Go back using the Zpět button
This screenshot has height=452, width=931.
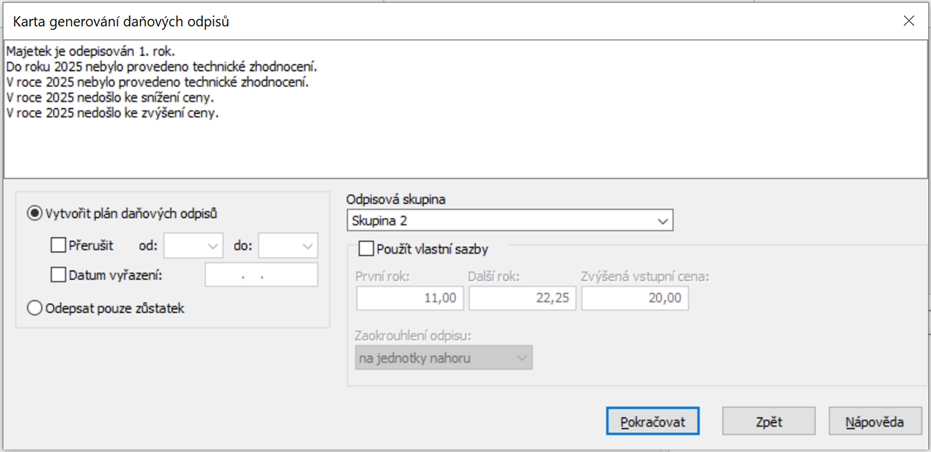[x=769, y=421]
